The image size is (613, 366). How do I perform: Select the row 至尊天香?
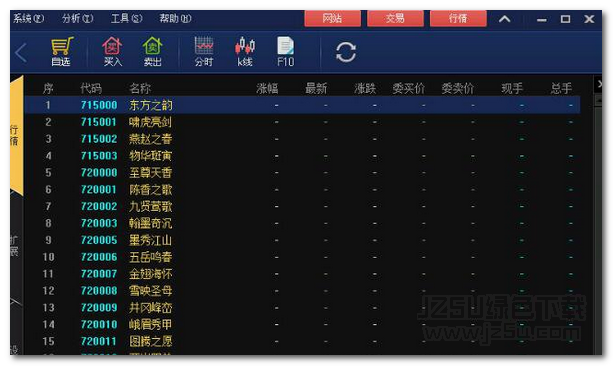point(302,172)
